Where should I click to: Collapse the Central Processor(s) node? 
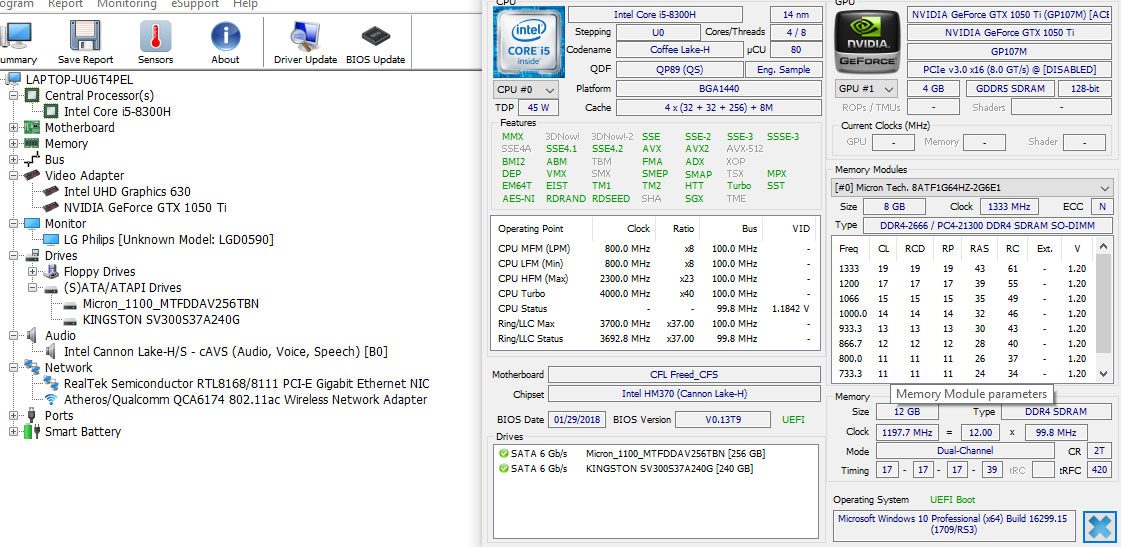click(13, 95)
